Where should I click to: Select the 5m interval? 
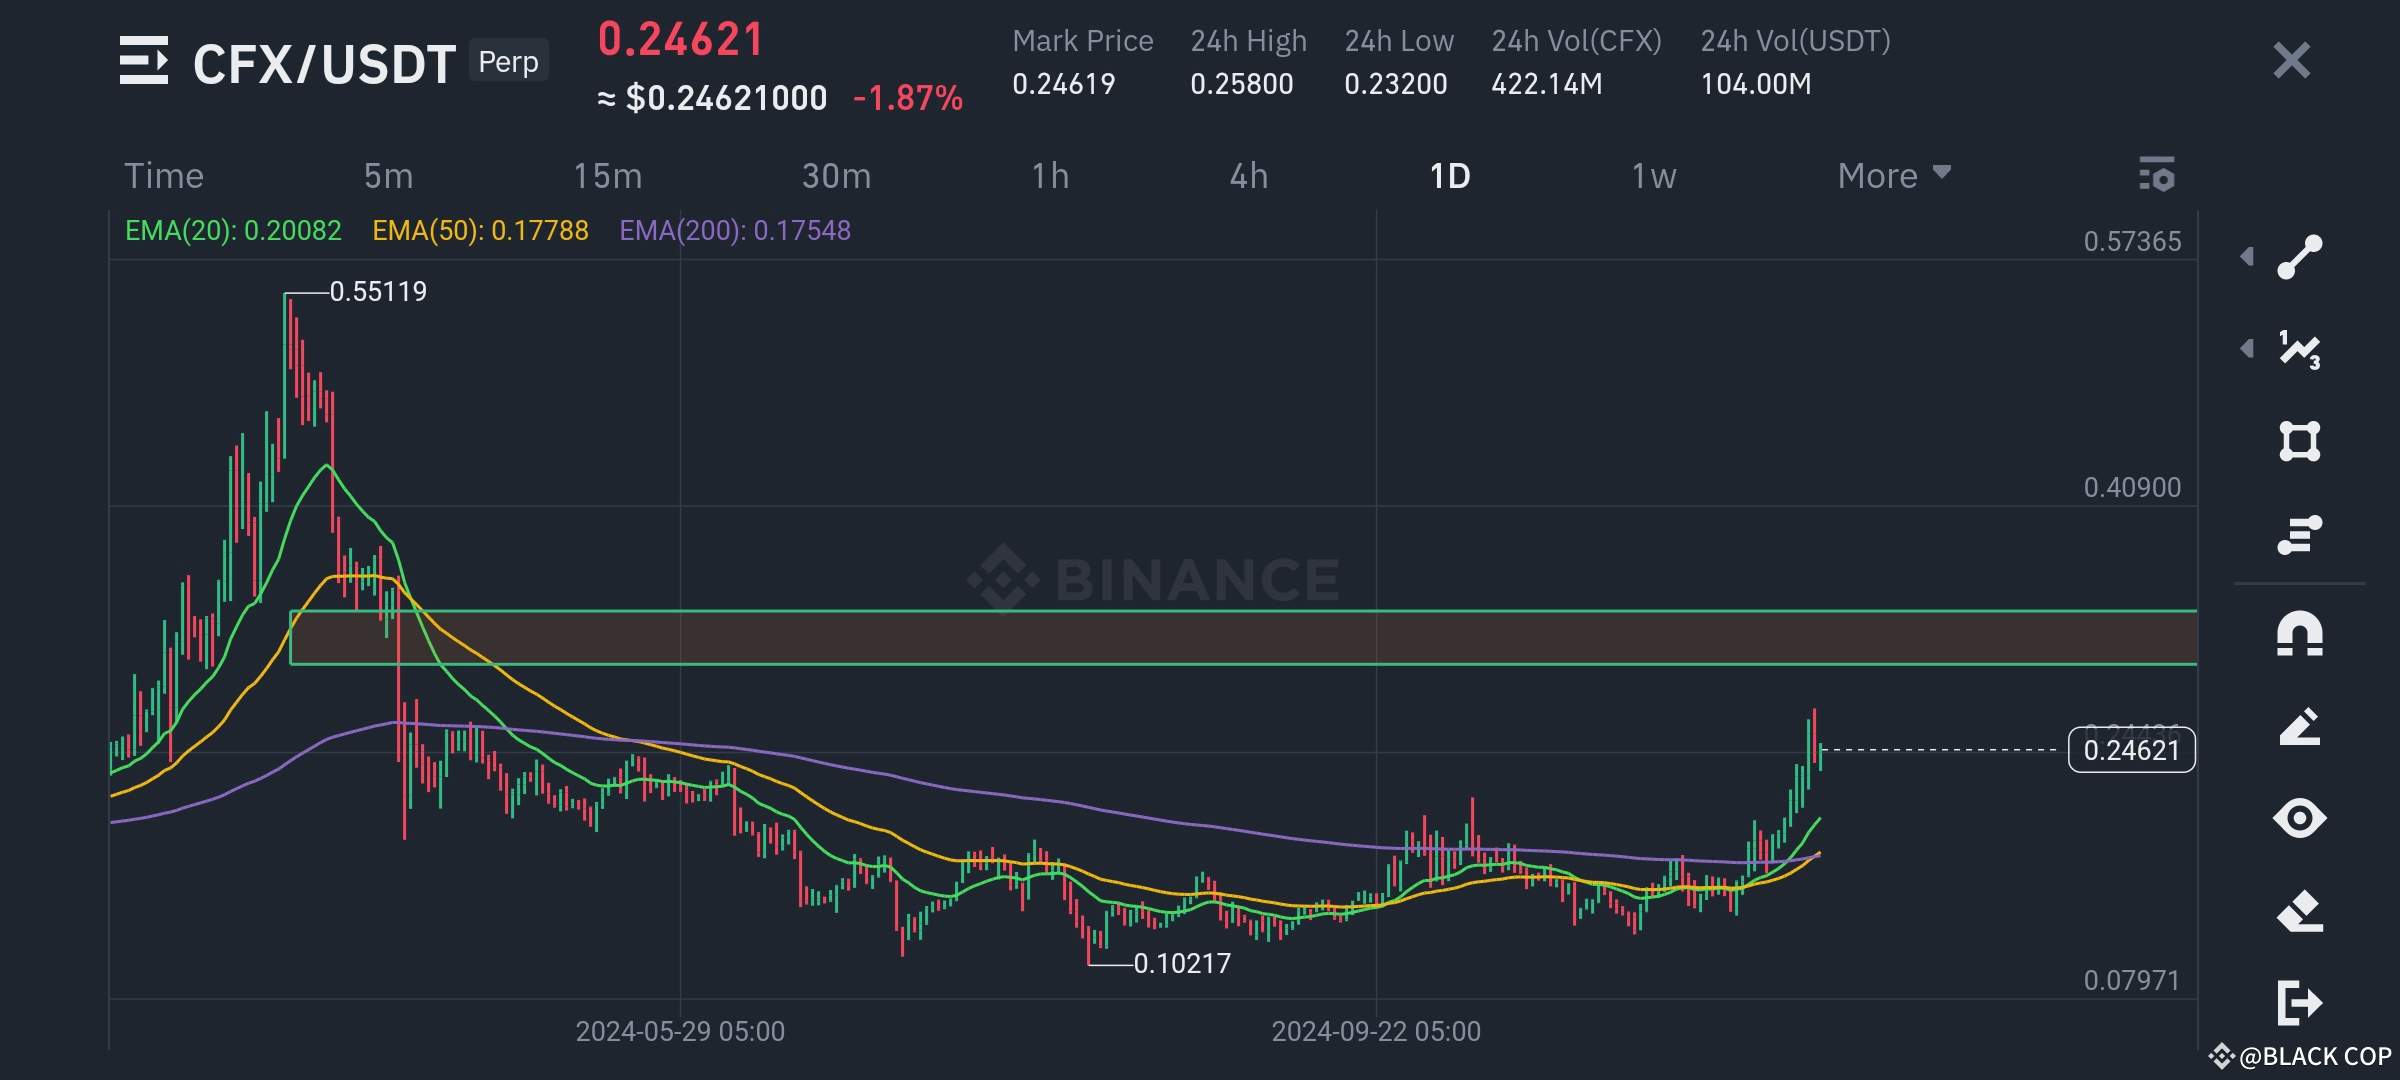pyautogui.click(x=388, y=176)
